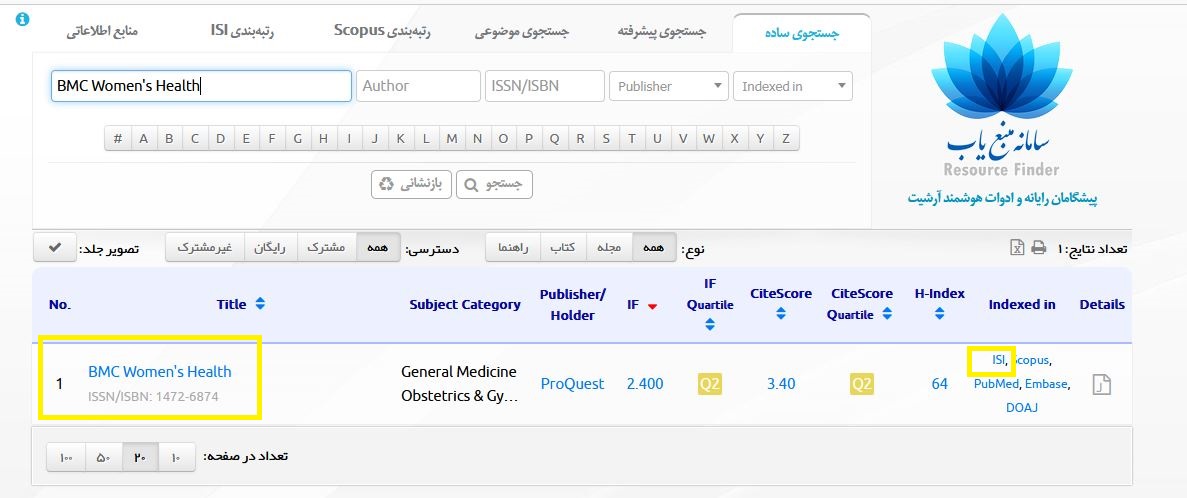This screenshot has height=498, width=1187.
Task: Set results per page to 50
Action: (x=103, y=457)
